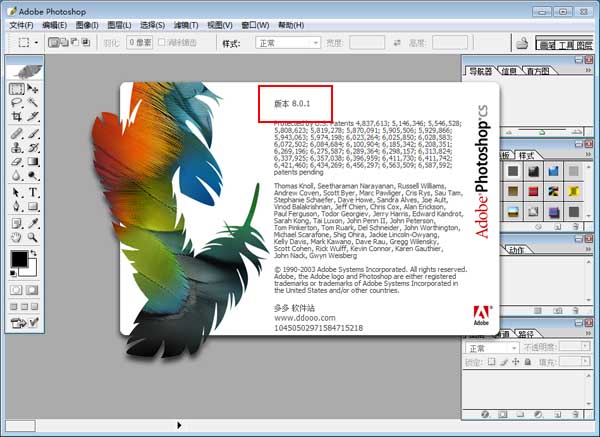This screenshot has height=437, width=600.
Task: Select the Move tool
Action: coord(33,89)
